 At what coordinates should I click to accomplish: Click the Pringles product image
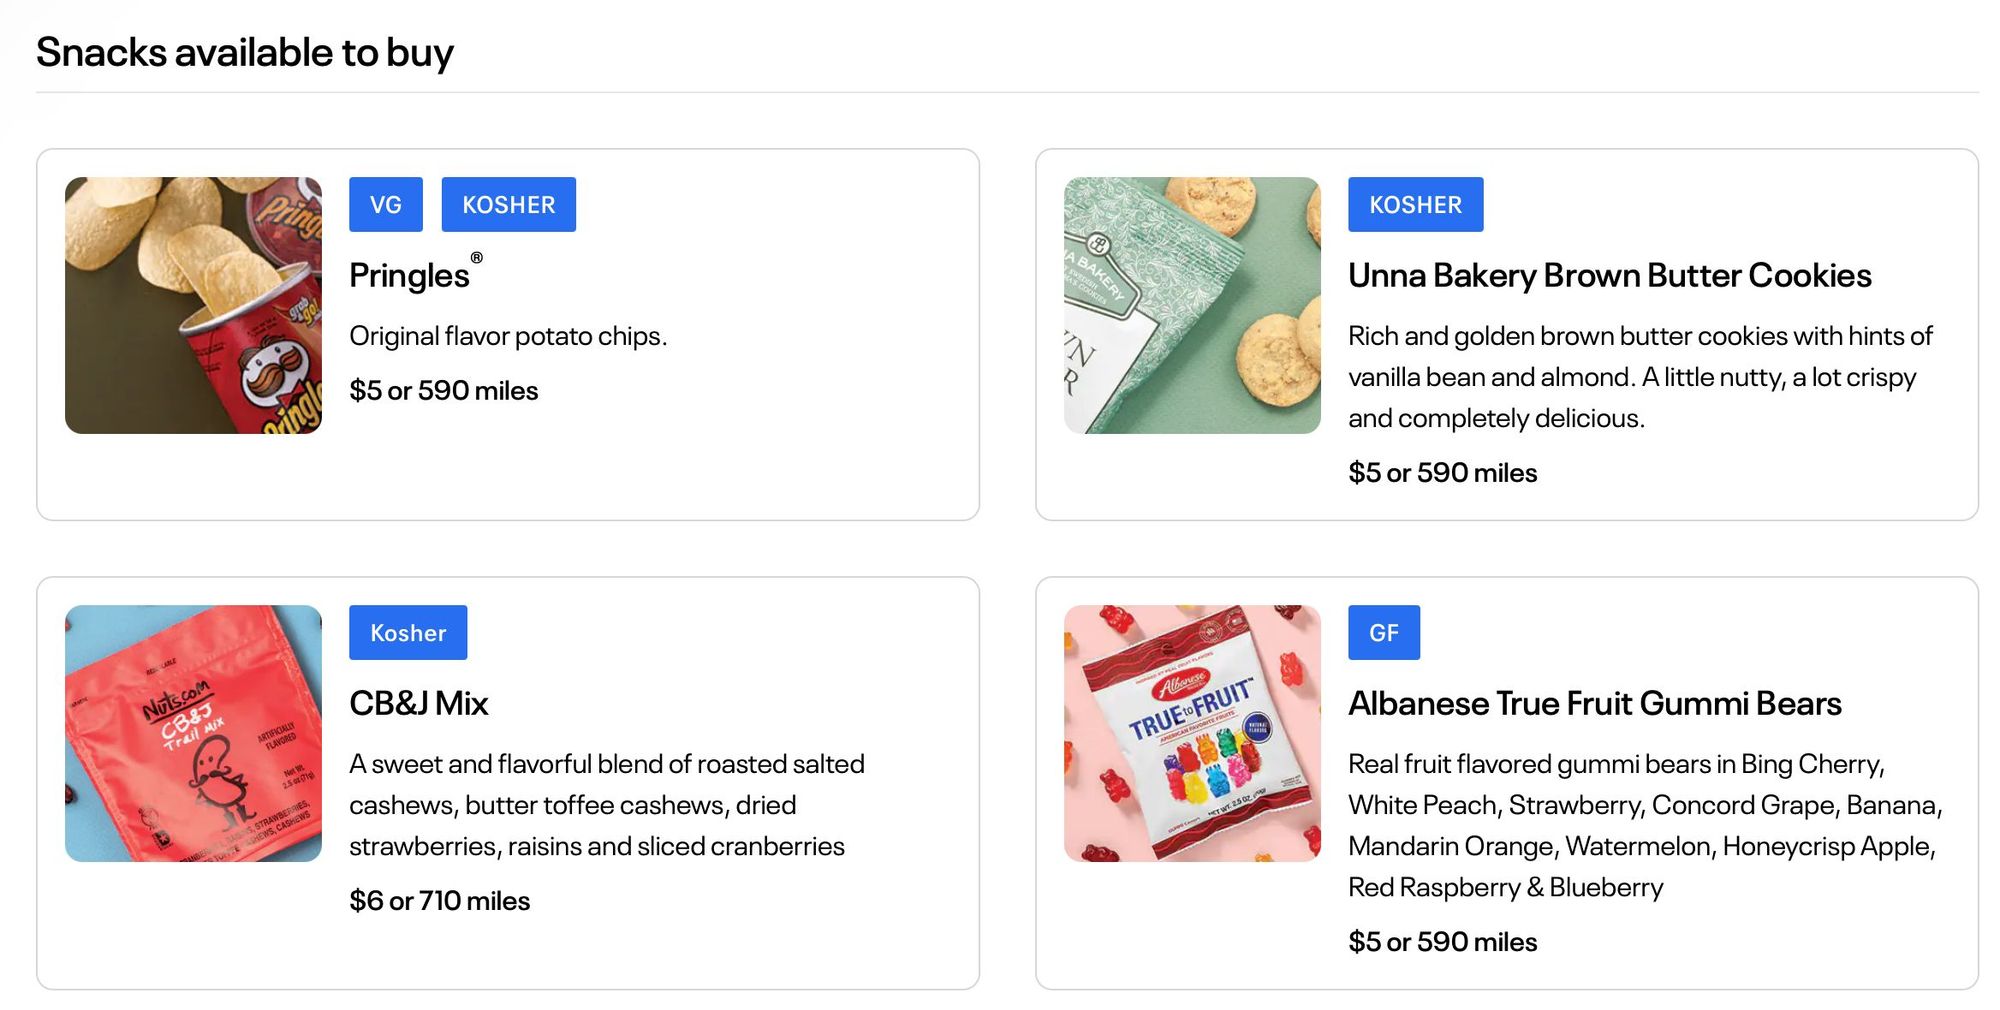pos(193,305)
